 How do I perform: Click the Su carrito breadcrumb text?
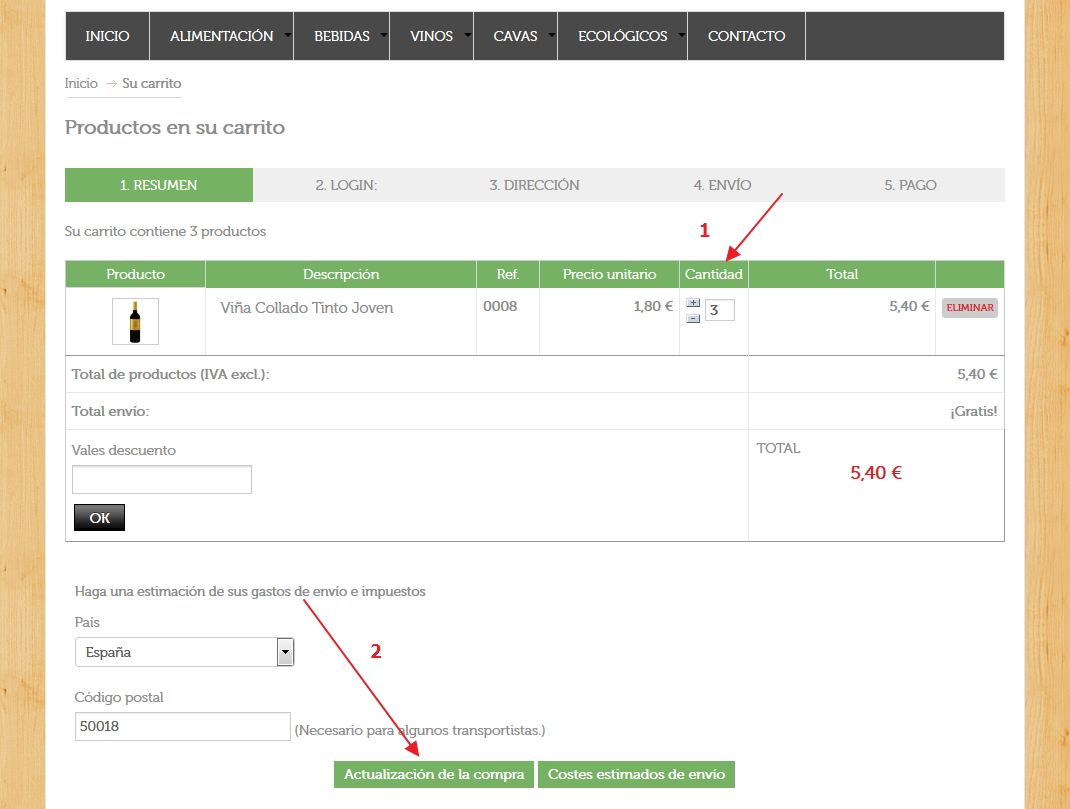click(x=151, y=83)
